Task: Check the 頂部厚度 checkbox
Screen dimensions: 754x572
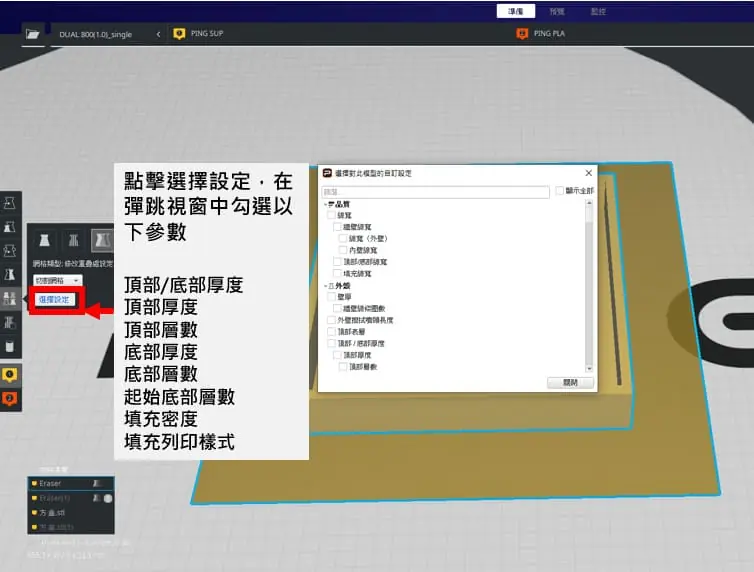Action: pos(337,355)
